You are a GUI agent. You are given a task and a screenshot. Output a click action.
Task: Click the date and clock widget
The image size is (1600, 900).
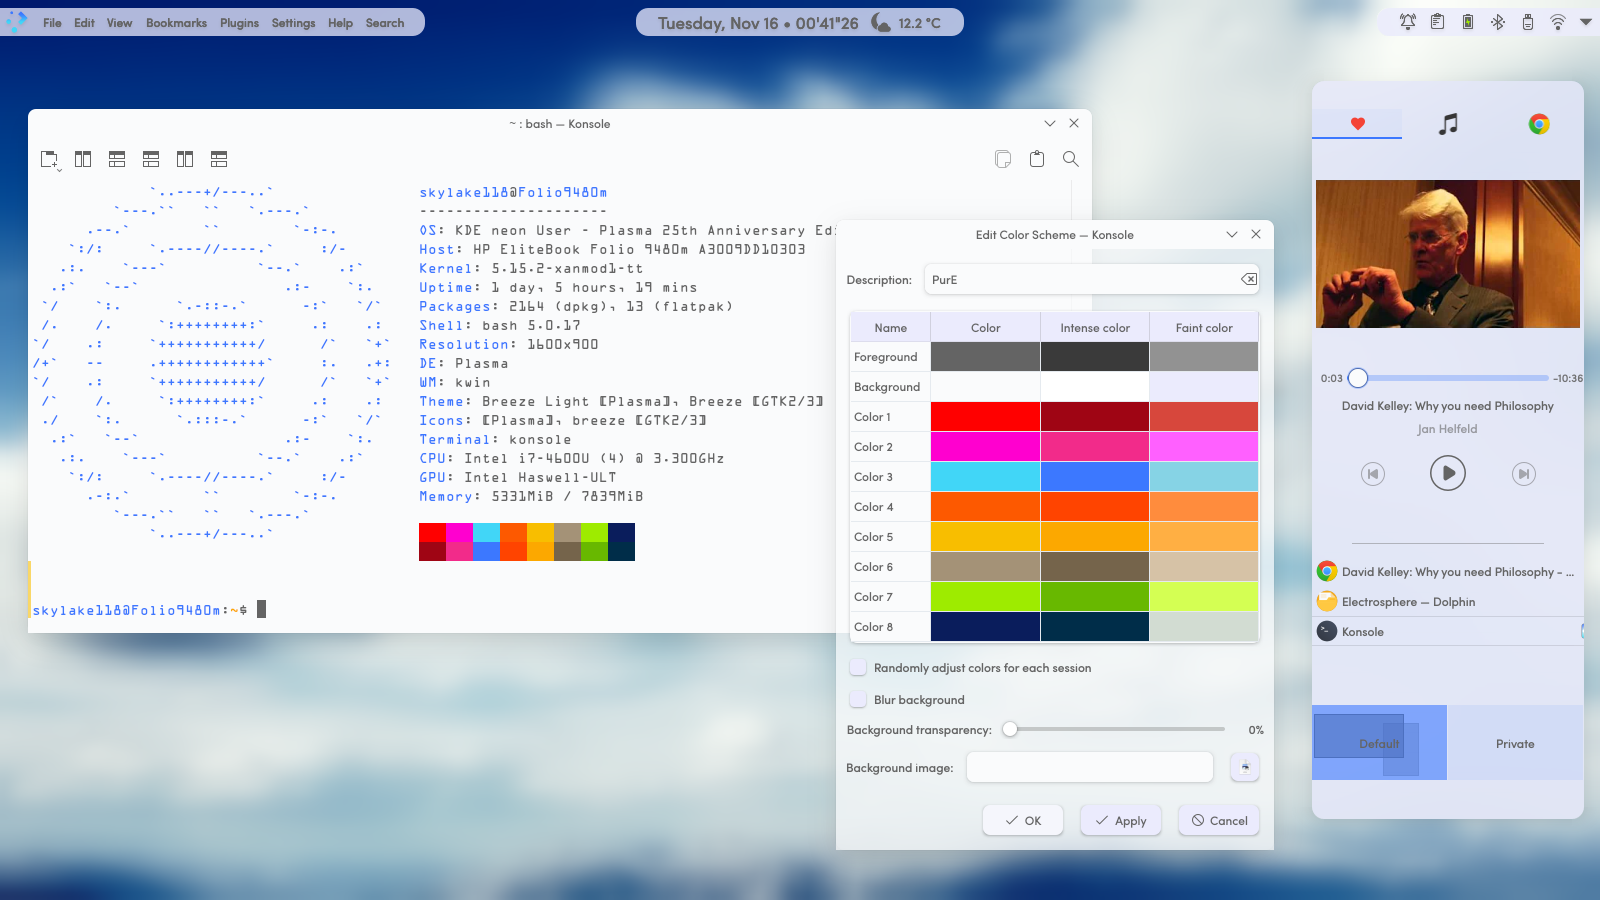(x=758, y=23)
